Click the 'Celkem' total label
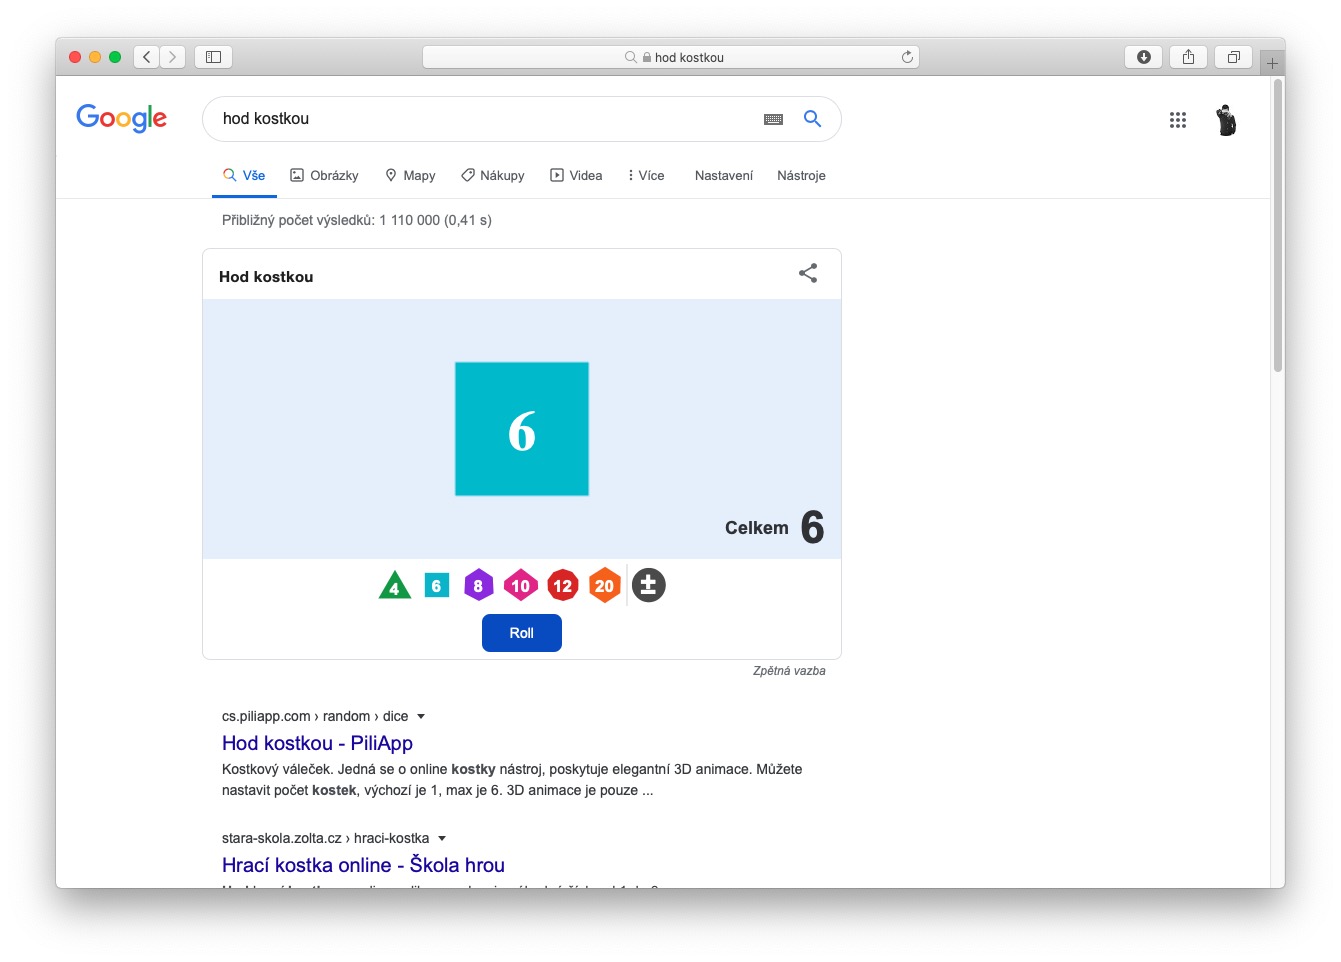Viewport: 1341px width, 962px height. (x=757, y=528)
